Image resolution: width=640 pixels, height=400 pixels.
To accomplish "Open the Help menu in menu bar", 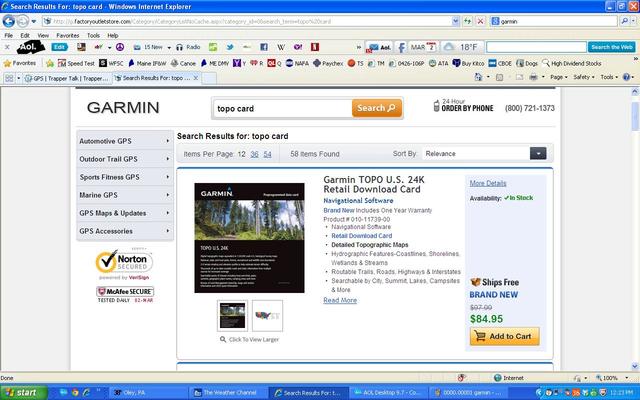I will click(x=113, y=36).
